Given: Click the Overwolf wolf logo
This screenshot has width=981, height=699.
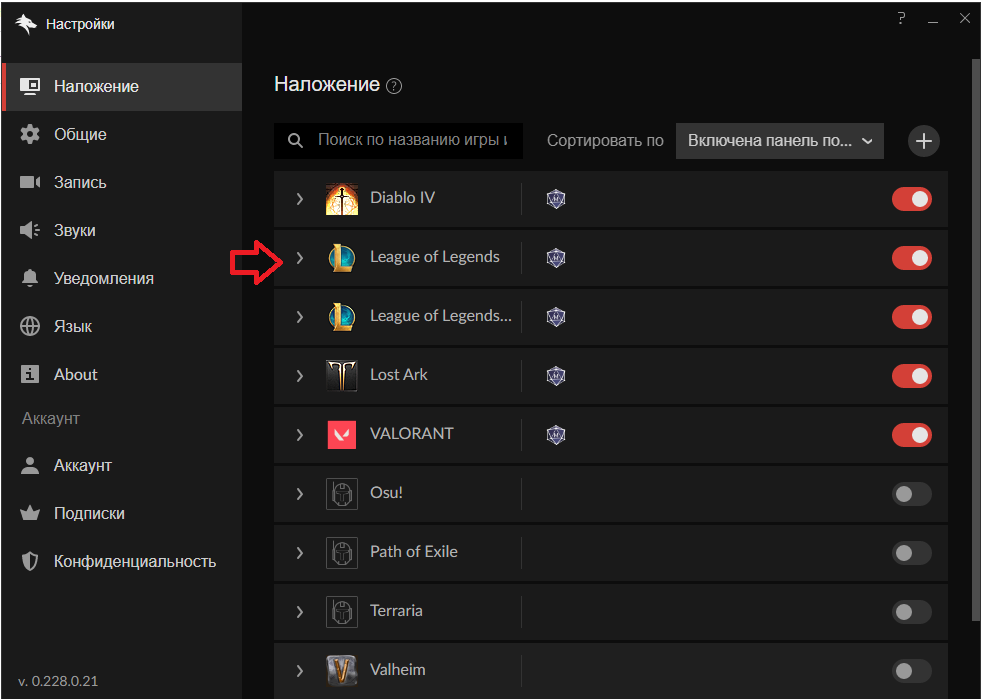Looking at the screenshot, I should pos(26,24).
